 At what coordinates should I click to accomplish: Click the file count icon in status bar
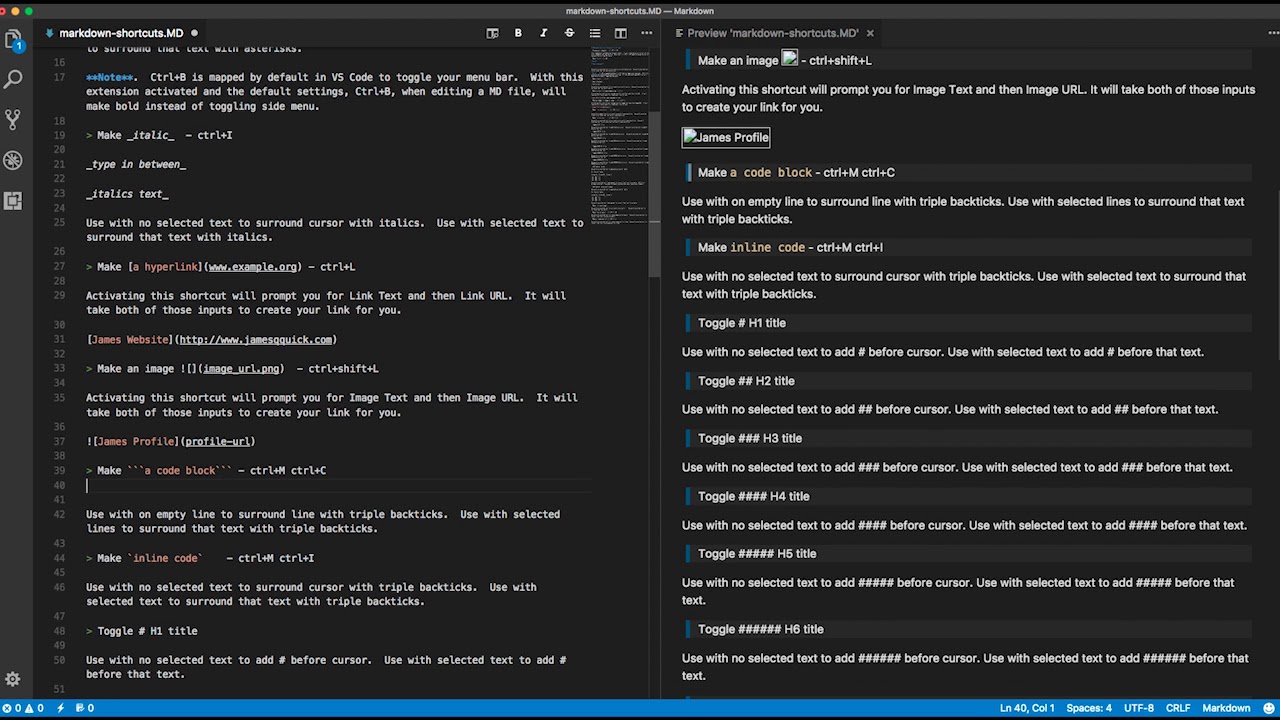86,708
